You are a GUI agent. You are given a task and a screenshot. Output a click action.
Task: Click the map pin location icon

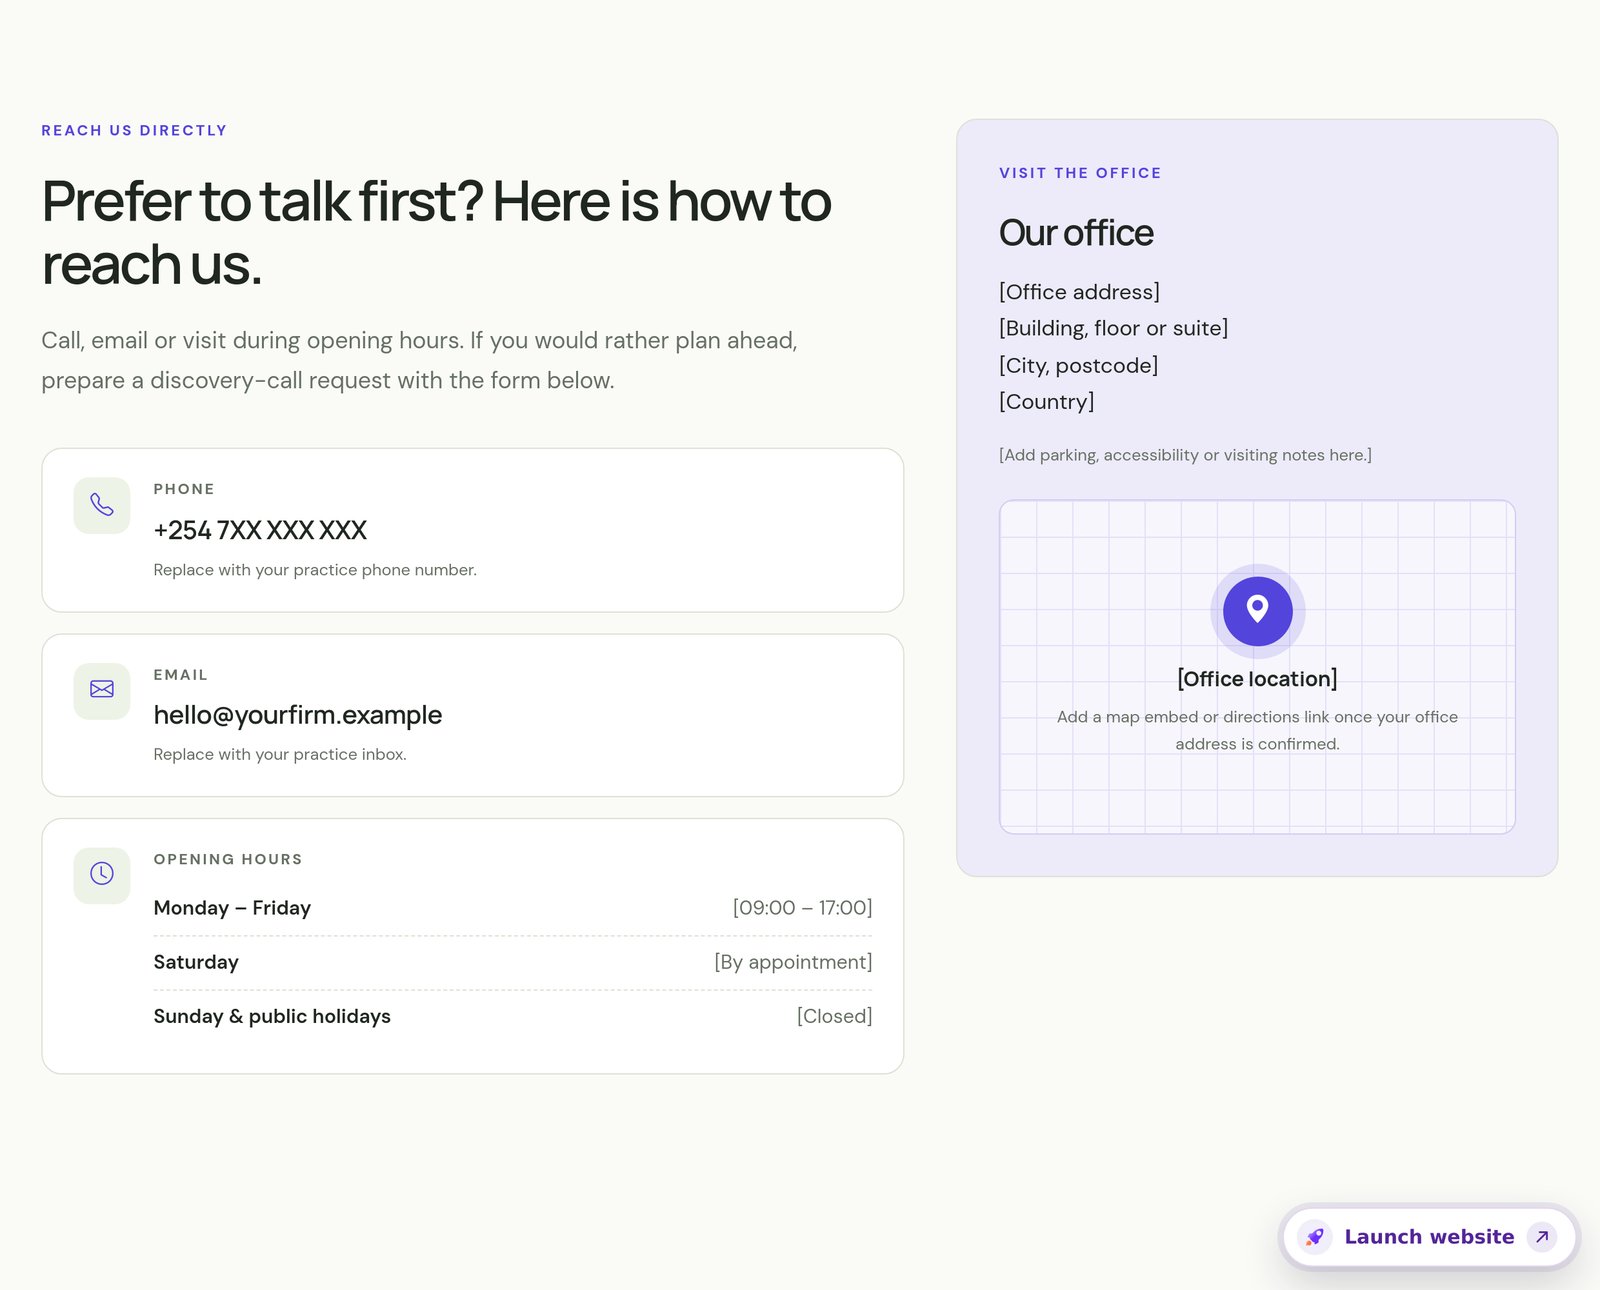click(x=1257, y=610)
